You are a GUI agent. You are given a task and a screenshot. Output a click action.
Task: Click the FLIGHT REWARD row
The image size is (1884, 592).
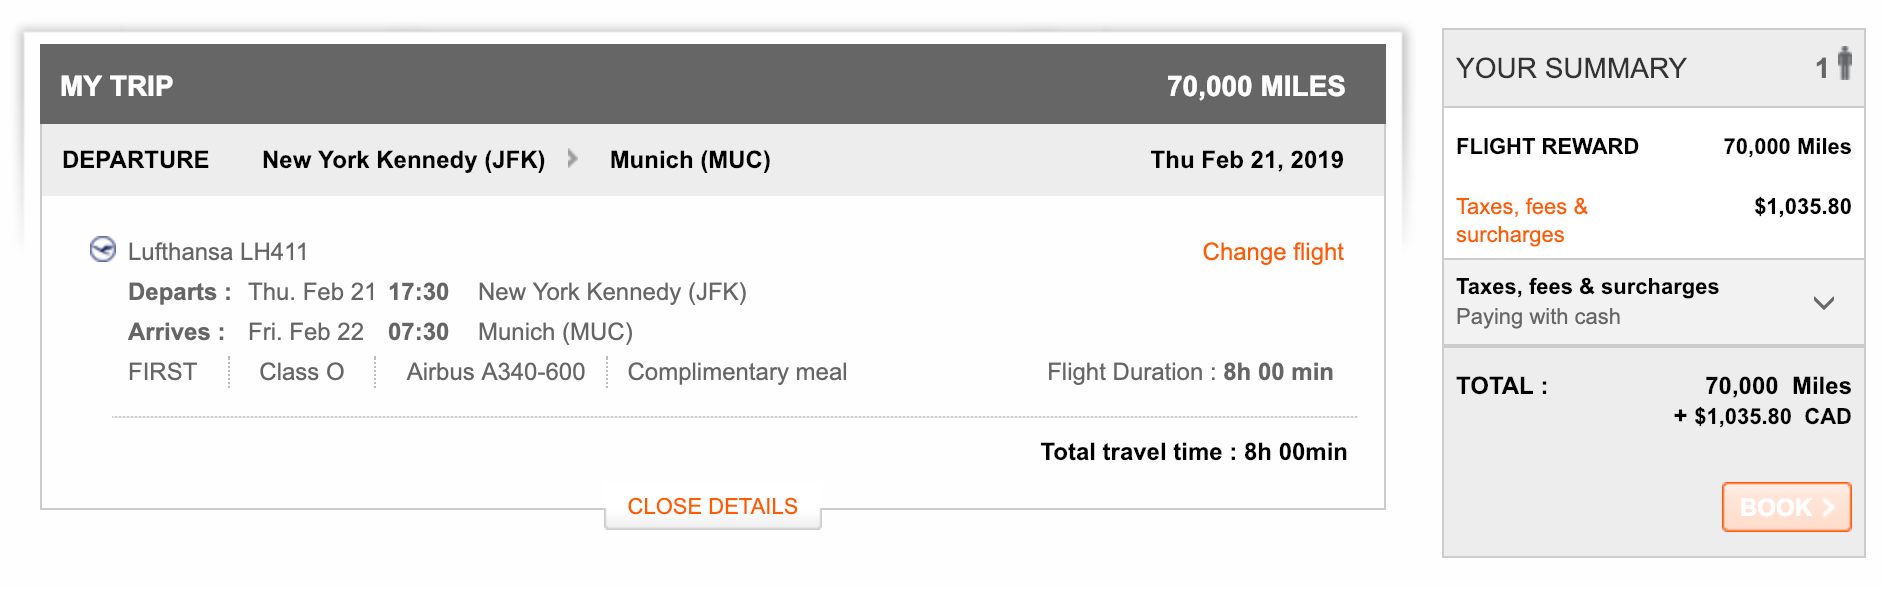(1547, 147)
